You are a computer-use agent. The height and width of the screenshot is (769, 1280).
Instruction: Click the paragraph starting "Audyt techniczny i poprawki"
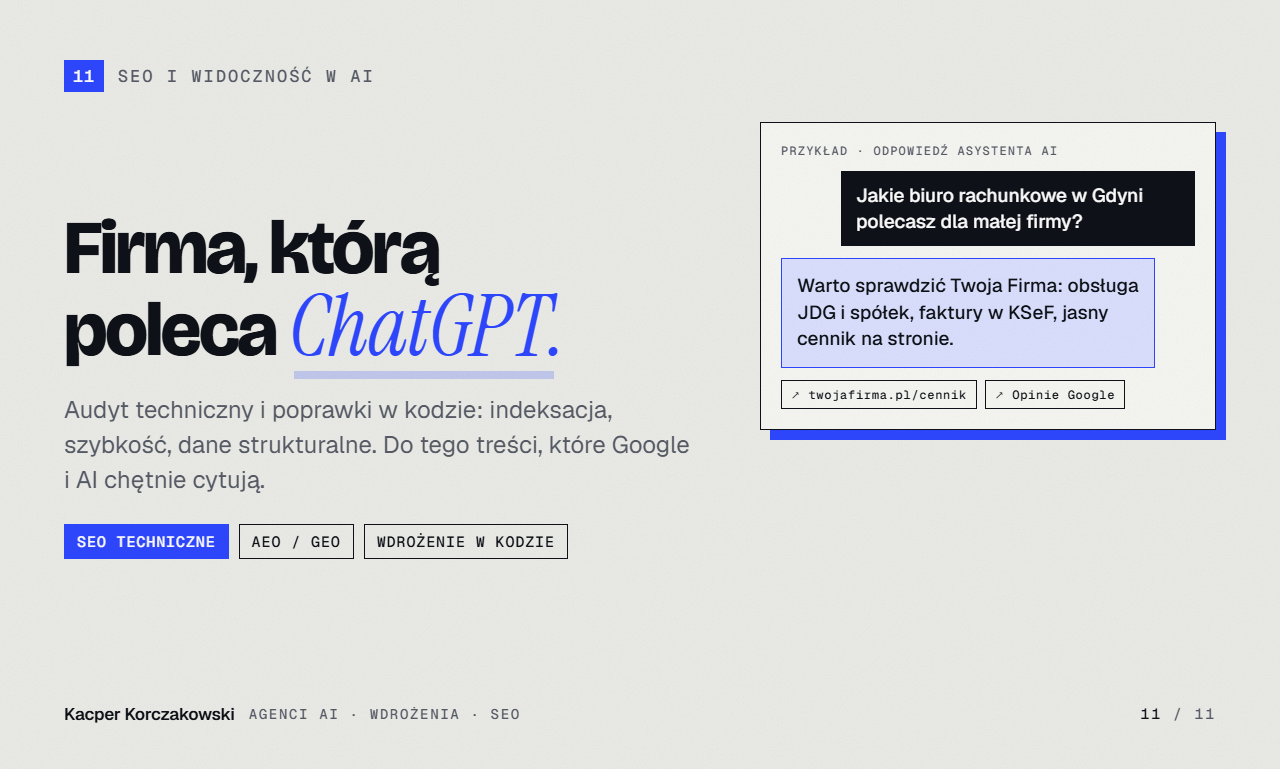tap(377, 445)
